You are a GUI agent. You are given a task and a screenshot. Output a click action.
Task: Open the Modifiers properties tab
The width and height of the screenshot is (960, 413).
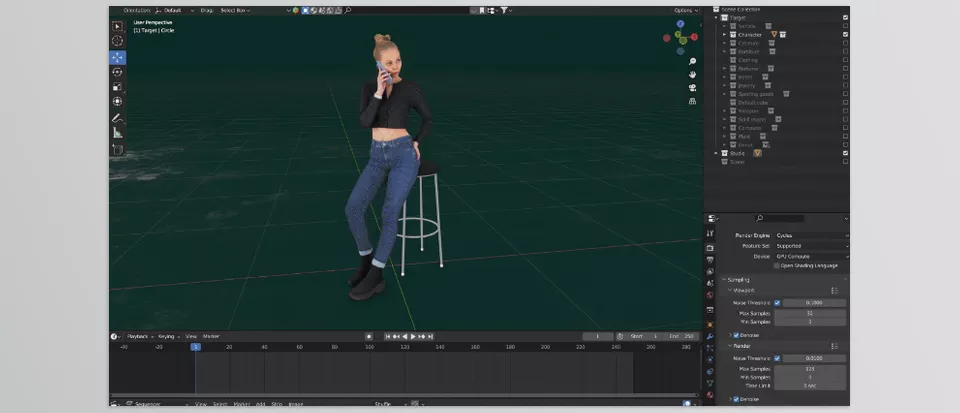(710, 337)
